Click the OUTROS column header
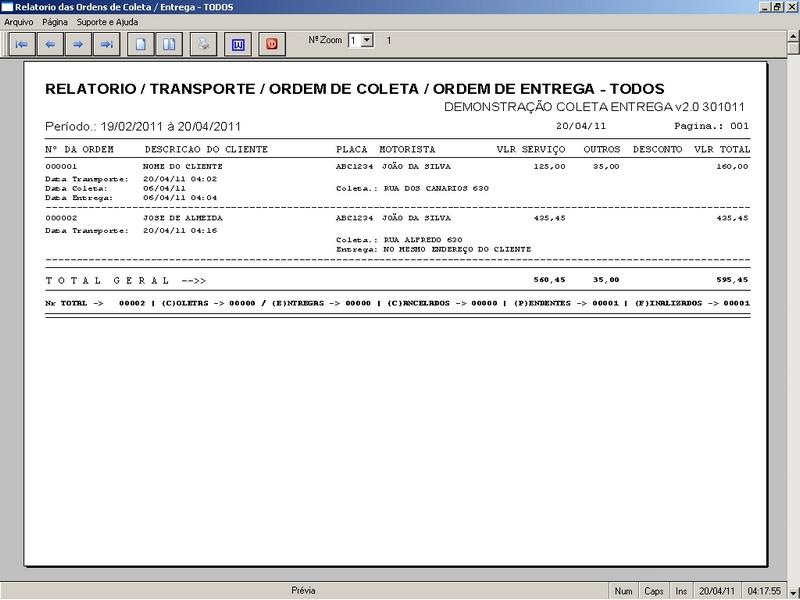800x600 pixels. click(x=602, y=149)
